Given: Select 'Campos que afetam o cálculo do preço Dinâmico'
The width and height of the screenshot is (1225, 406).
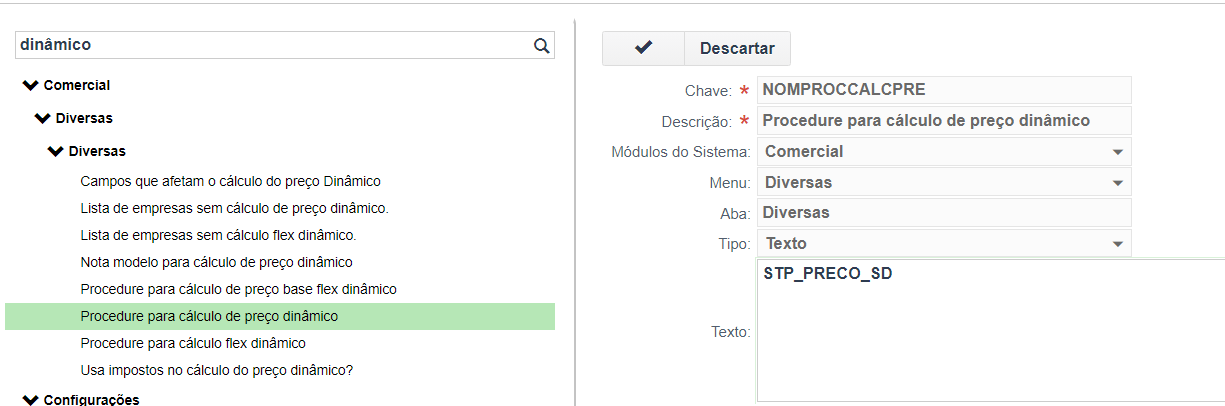Looking at the screenshot, I should point(230,181).
